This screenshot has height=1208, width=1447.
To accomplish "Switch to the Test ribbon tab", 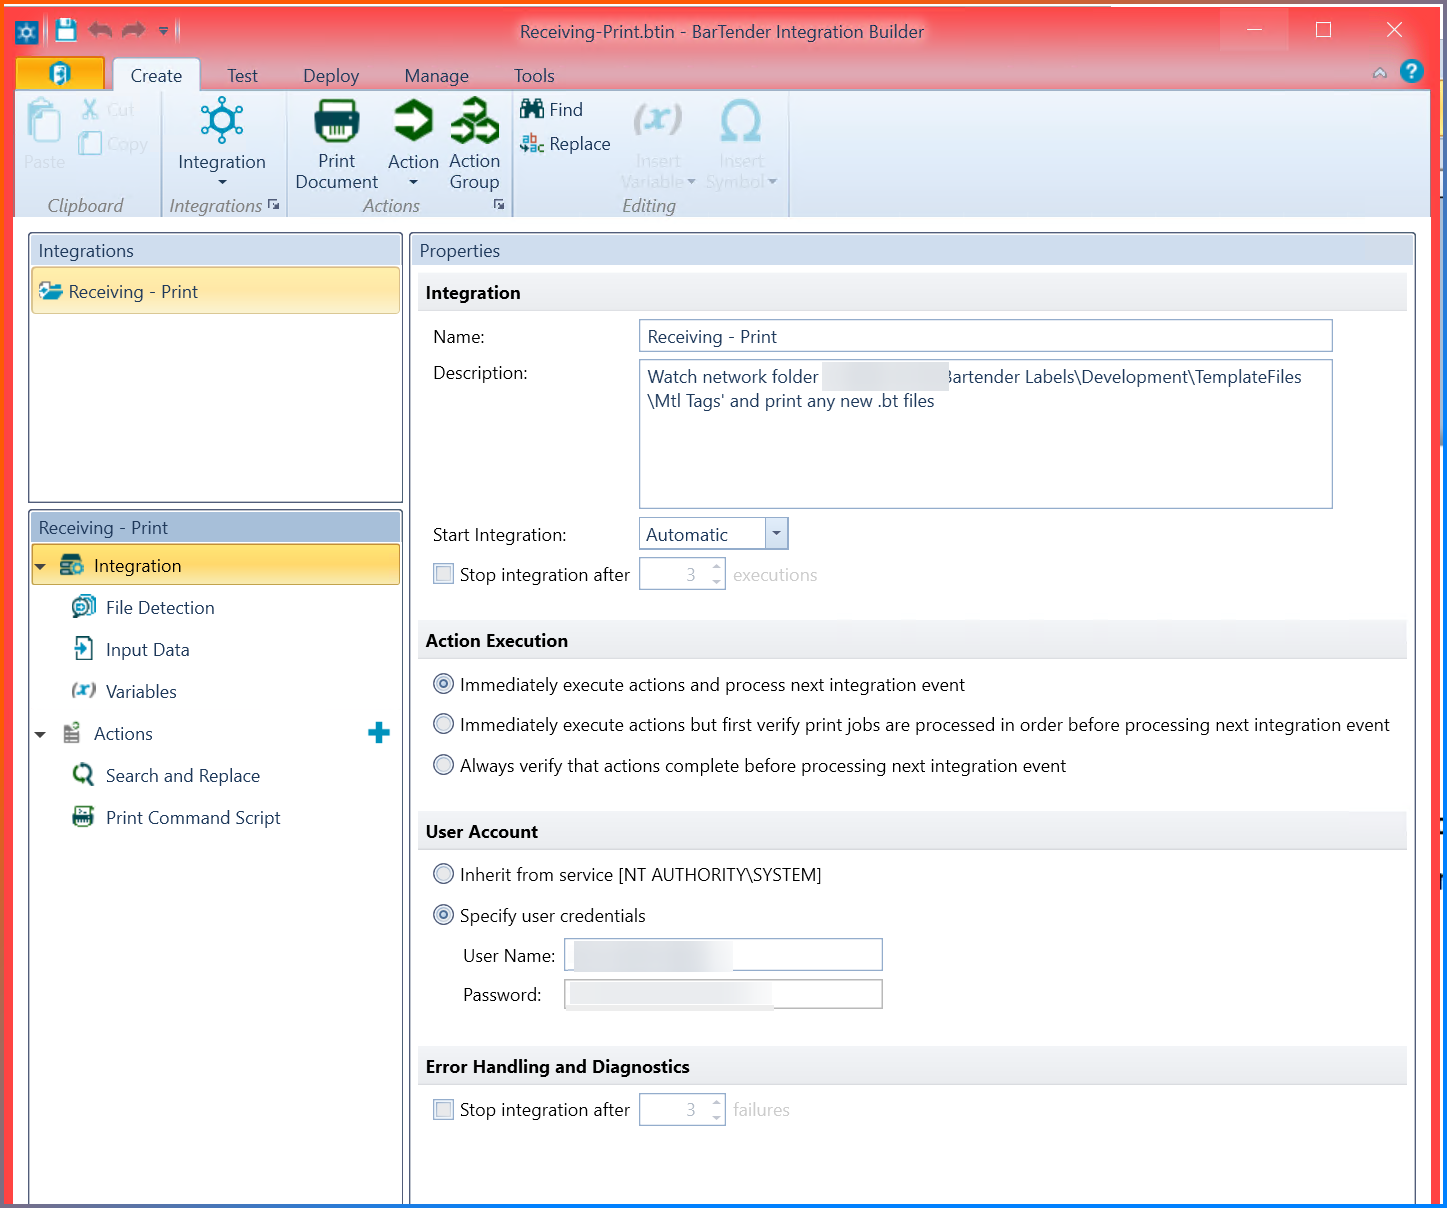I will click(242, 76).
